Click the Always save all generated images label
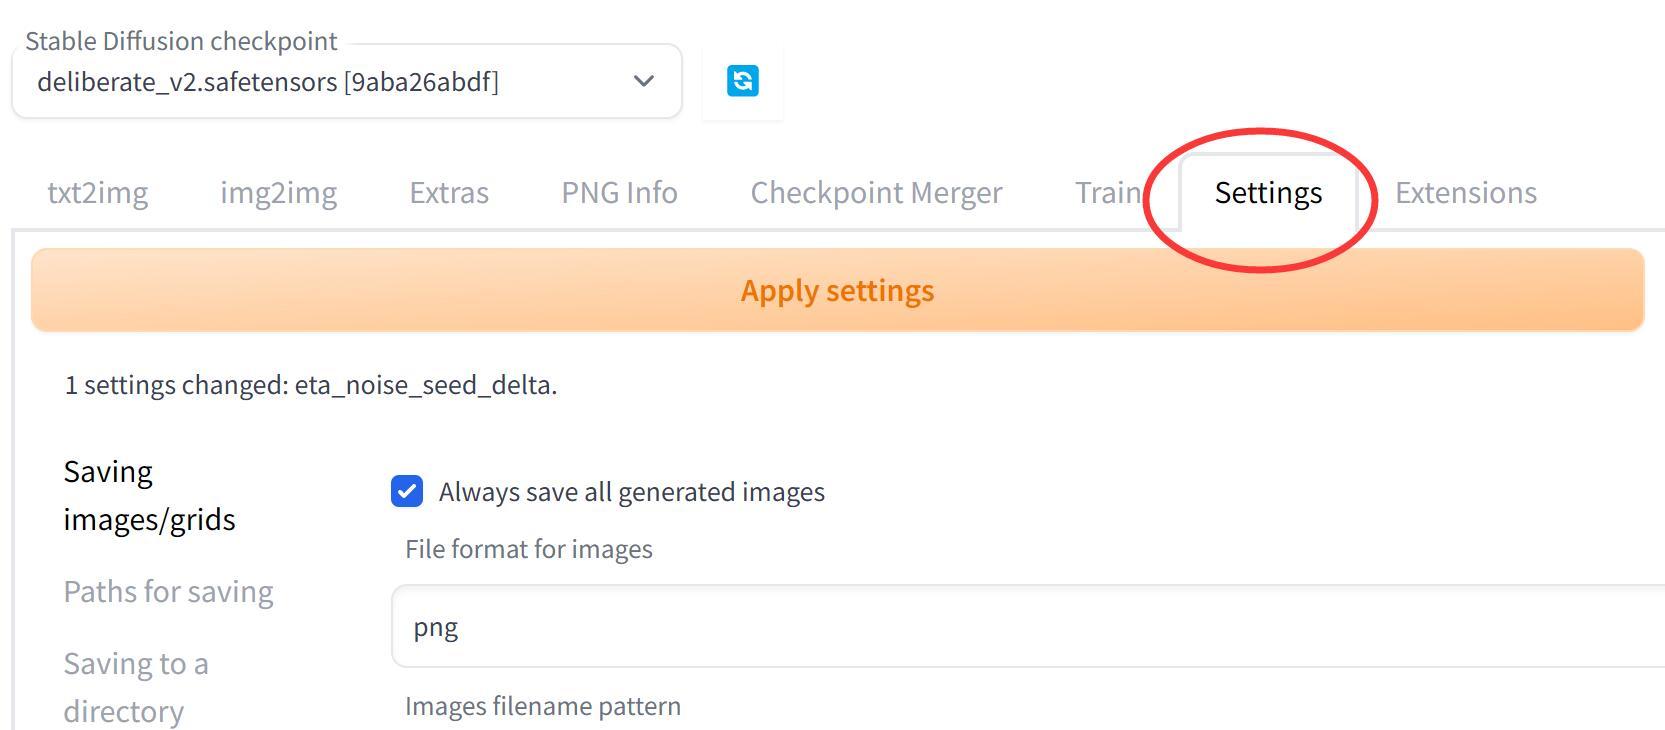1665x730 pixels. pyautogui.click(x=631, y=492)
